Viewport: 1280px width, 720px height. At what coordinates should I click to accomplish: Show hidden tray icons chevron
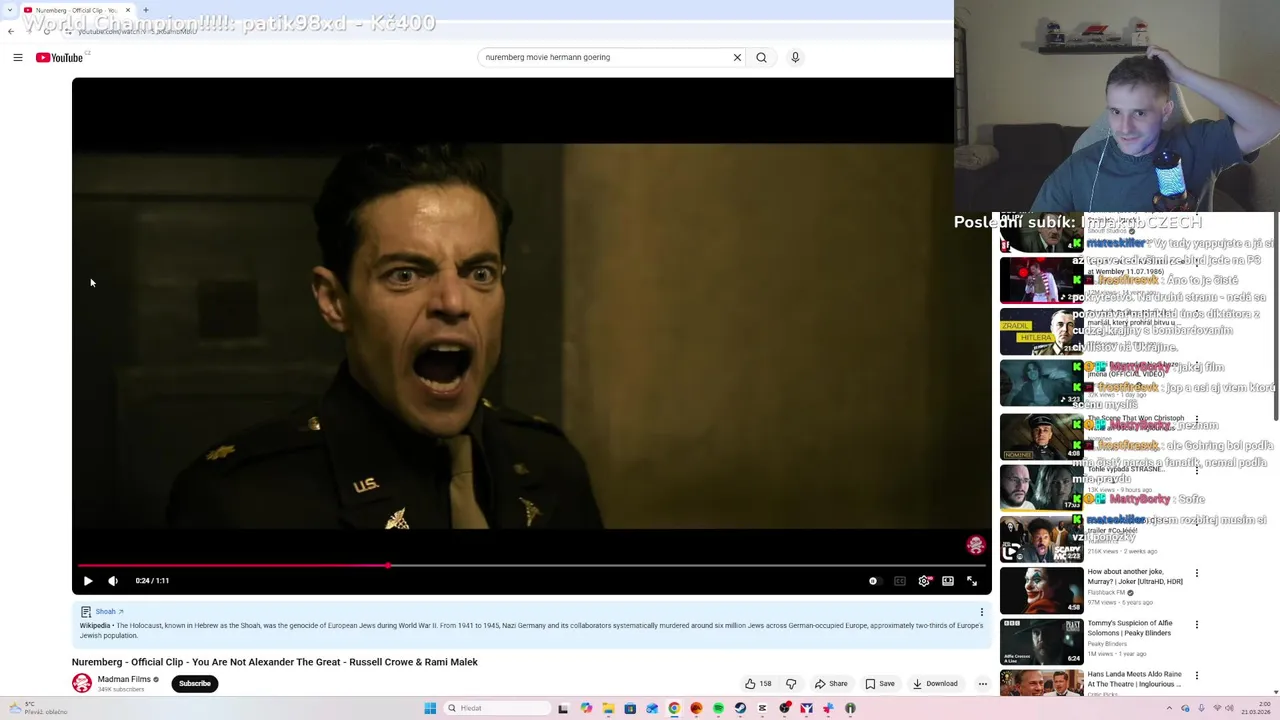point(1170,708)
